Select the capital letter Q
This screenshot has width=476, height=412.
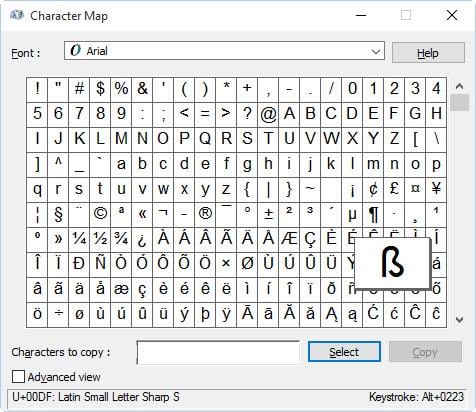(205, 139)
